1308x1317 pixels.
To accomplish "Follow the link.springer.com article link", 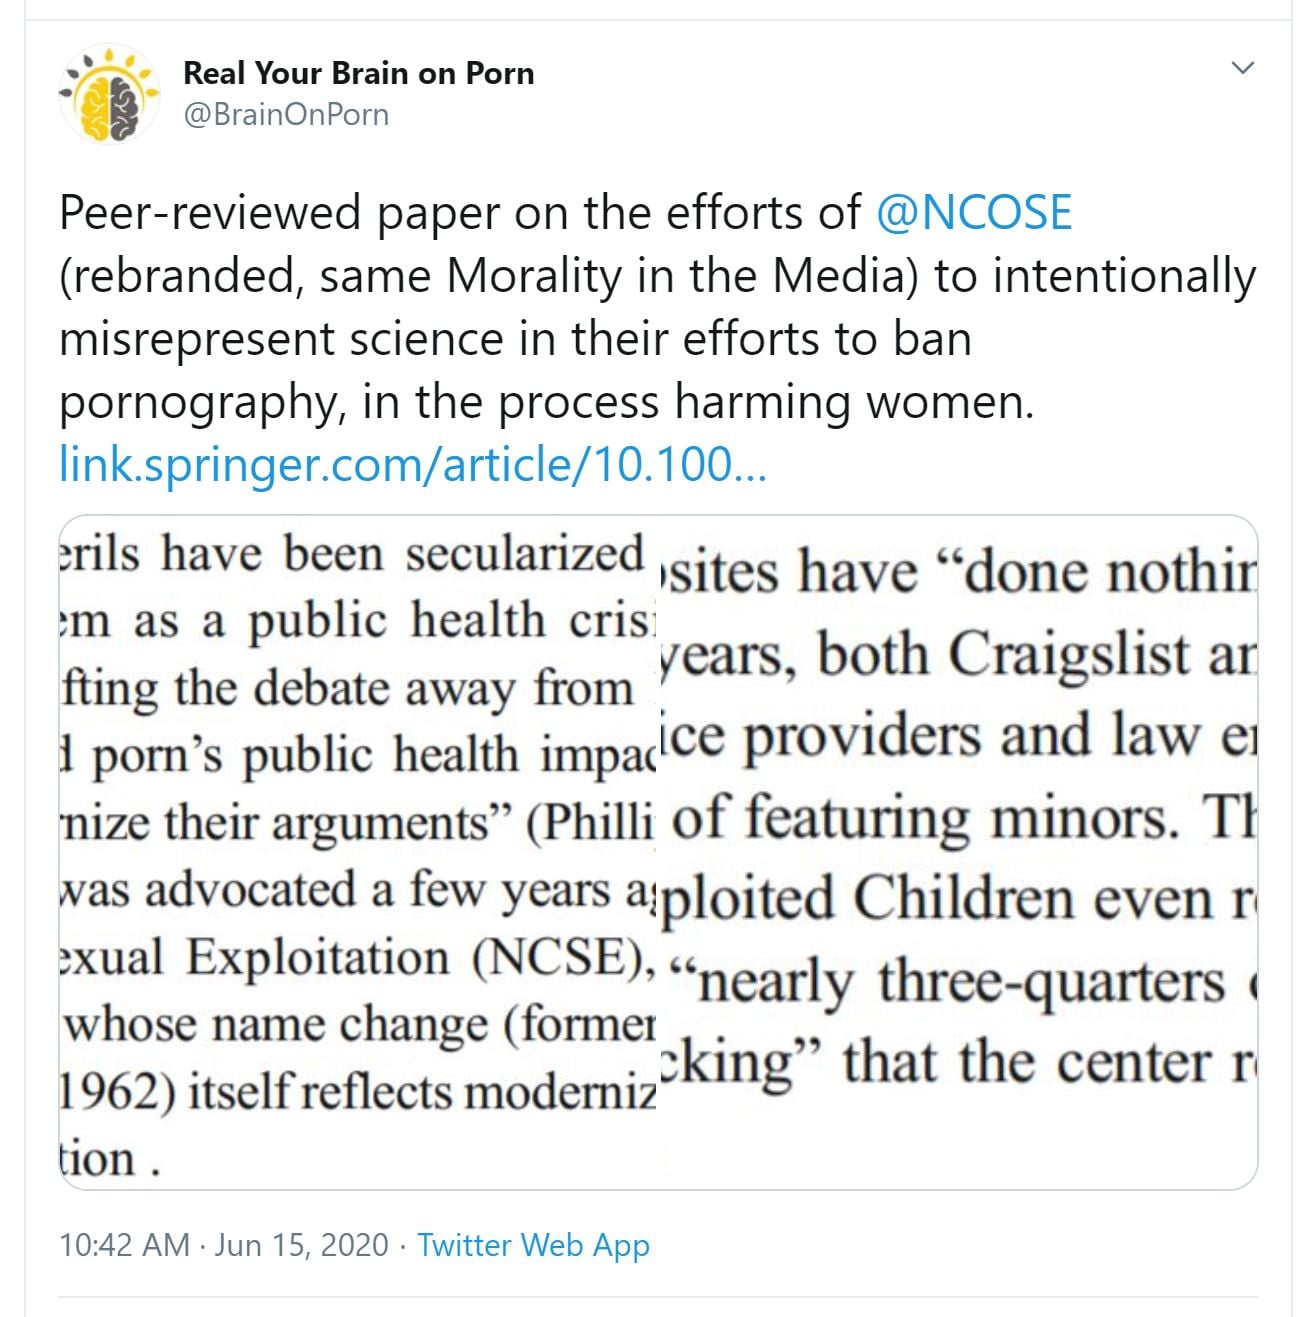I will tap(412, 465).
